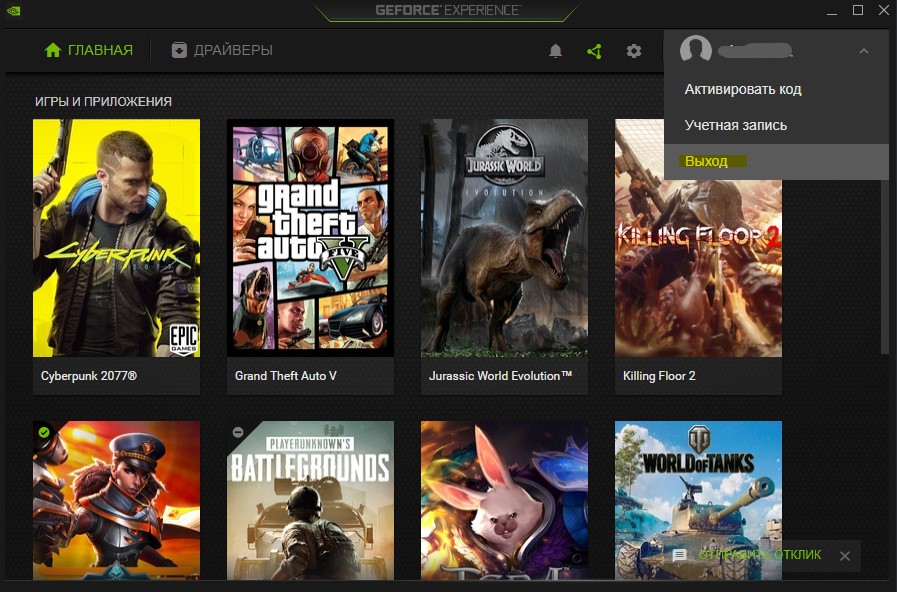Viewport: 897px width, 592px height.
Task: Open the Grand Theft Auto V cover
Action: pos(311,238)
